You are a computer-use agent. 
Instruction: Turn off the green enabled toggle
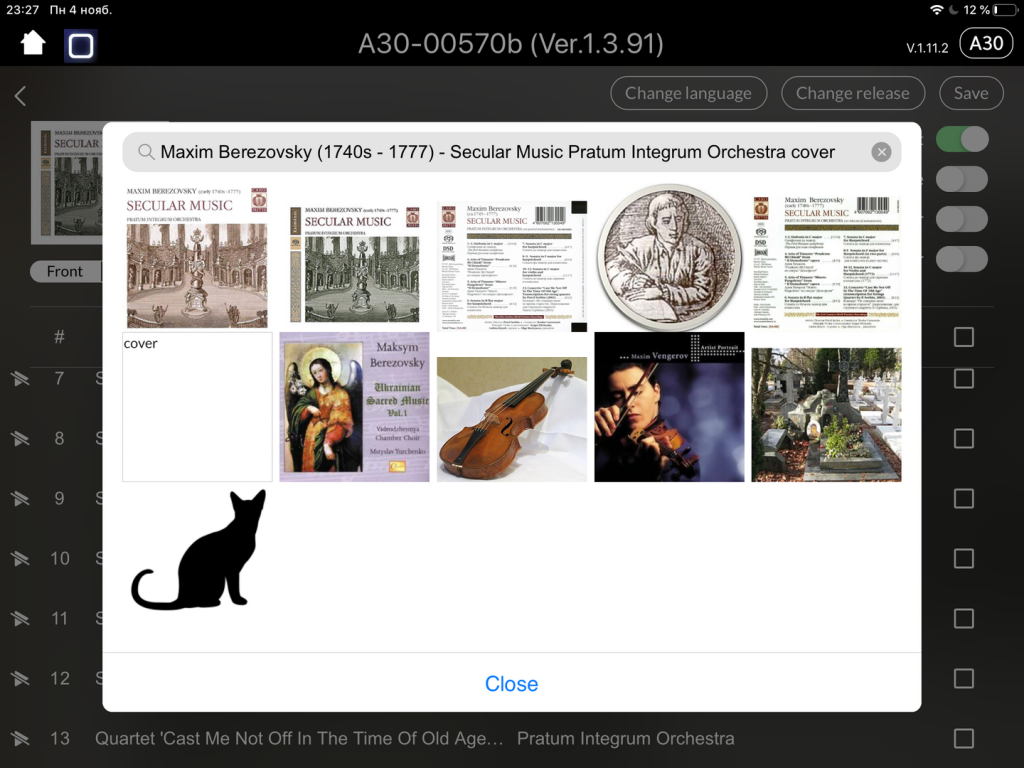(962, 139)
